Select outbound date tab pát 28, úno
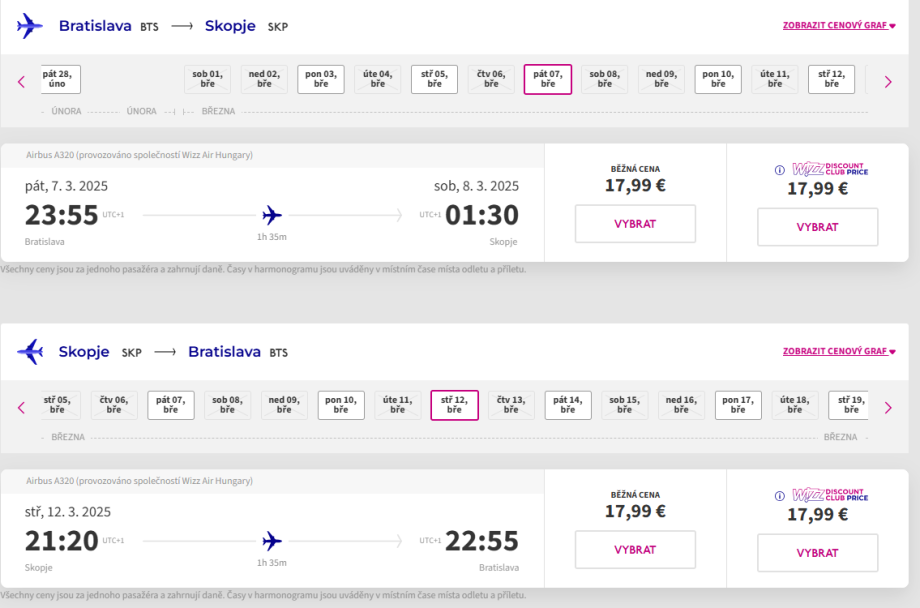This screenshot has height=608, width=920. 58,79
